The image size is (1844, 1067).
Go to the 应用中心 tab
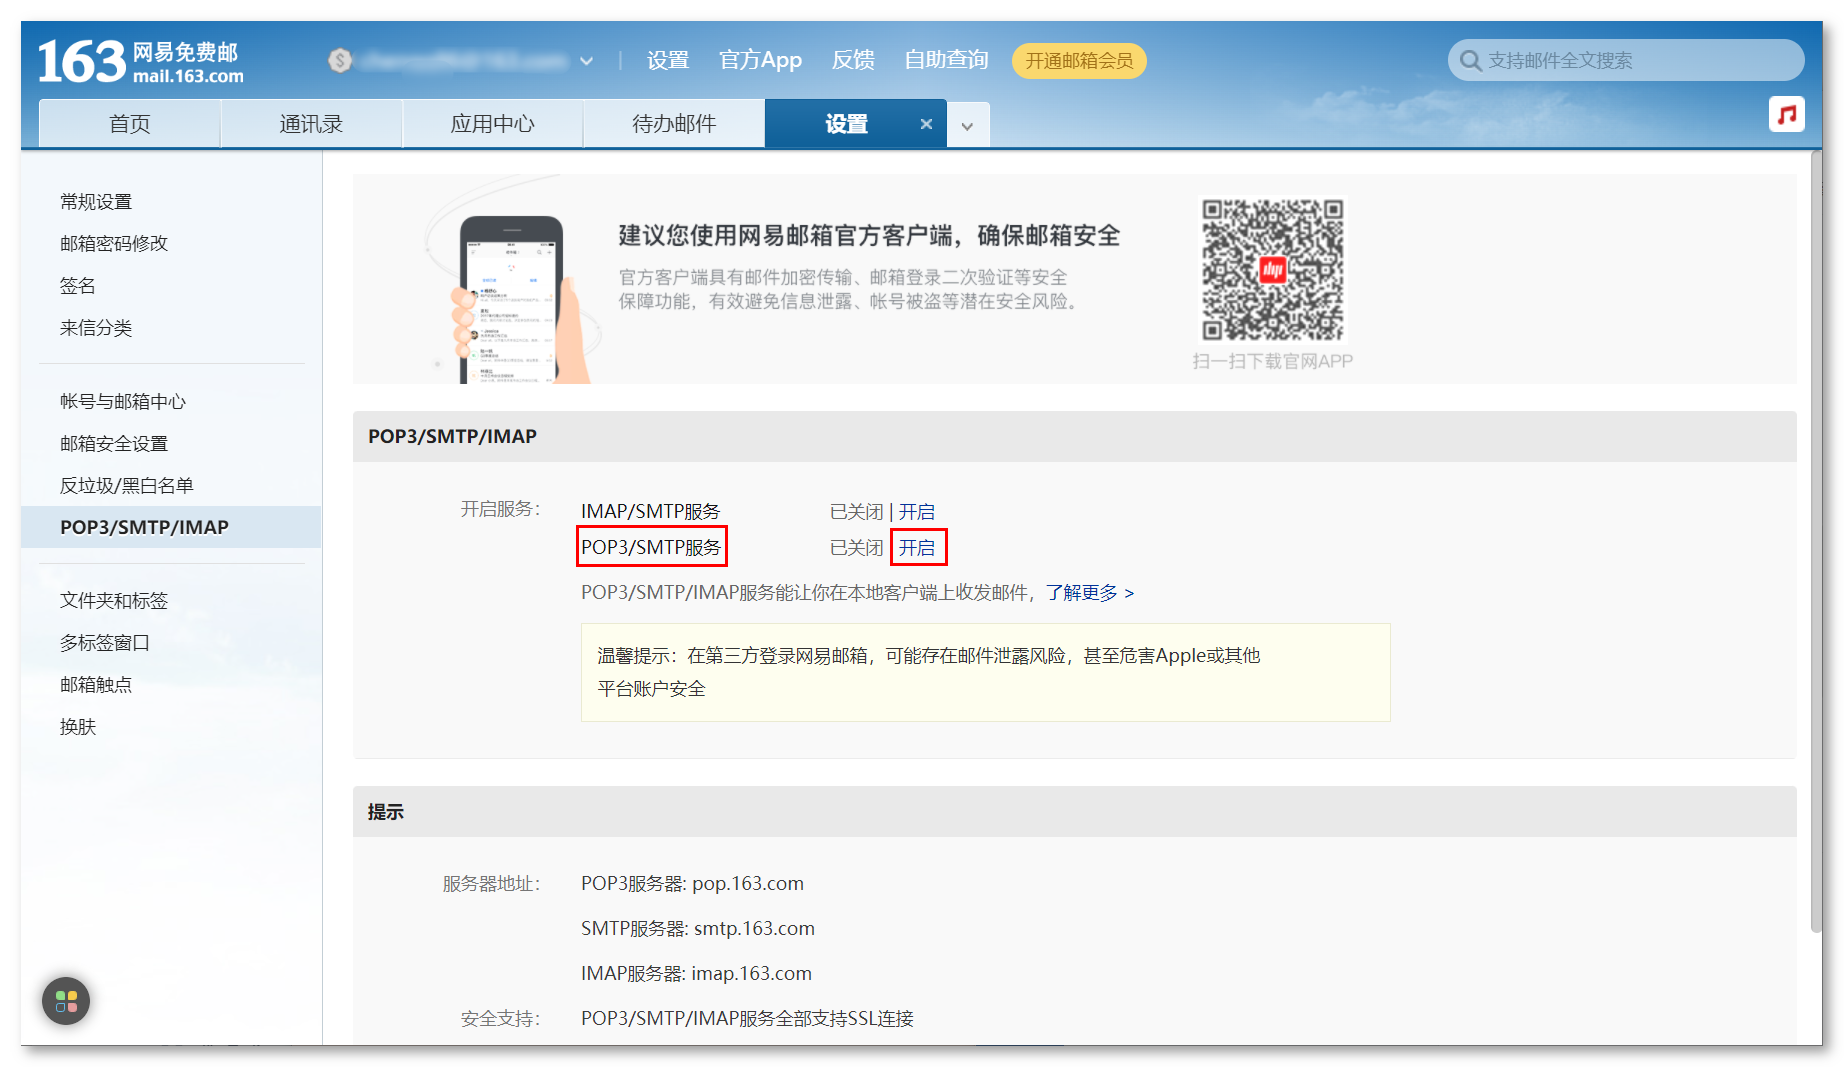pyautogui.click(x=493, y=124)
